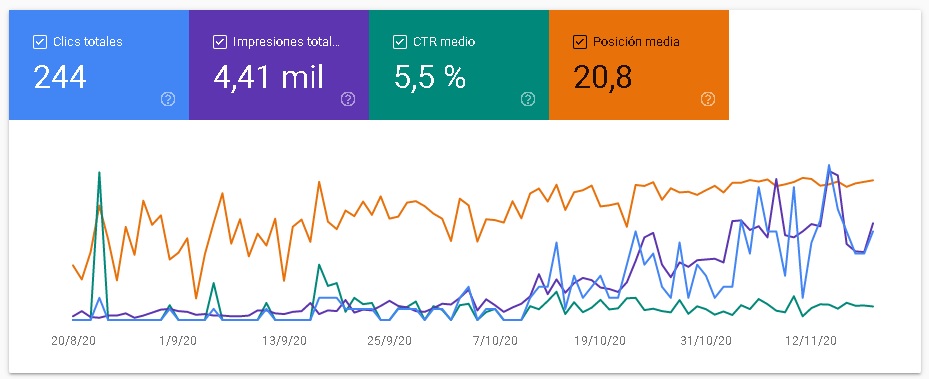Select the 4,41 mil impressions value
The width and height of the screenshot is (929, 379).
(x=268, y=77)
